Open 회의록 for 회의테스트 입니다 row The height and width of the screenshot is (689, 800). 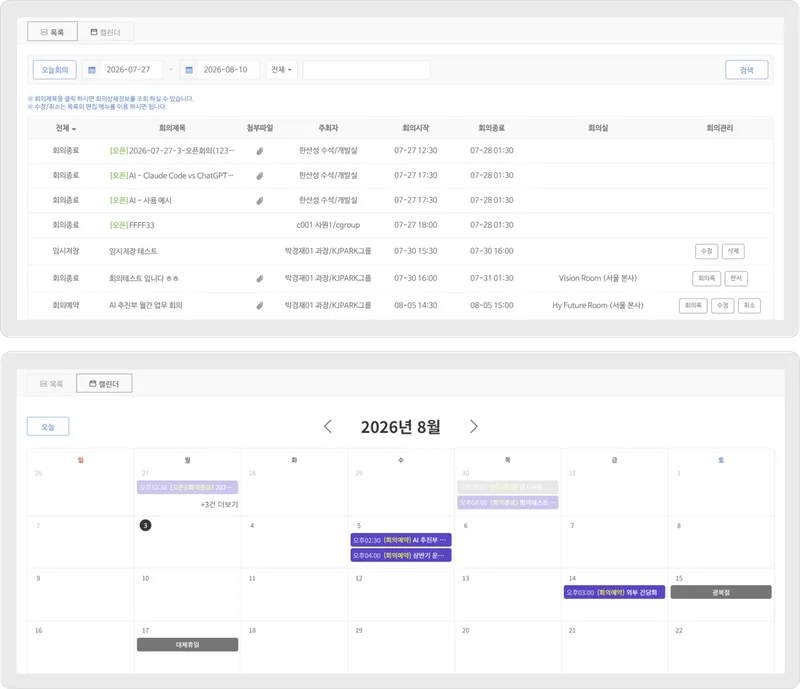(x=707, y=278)
